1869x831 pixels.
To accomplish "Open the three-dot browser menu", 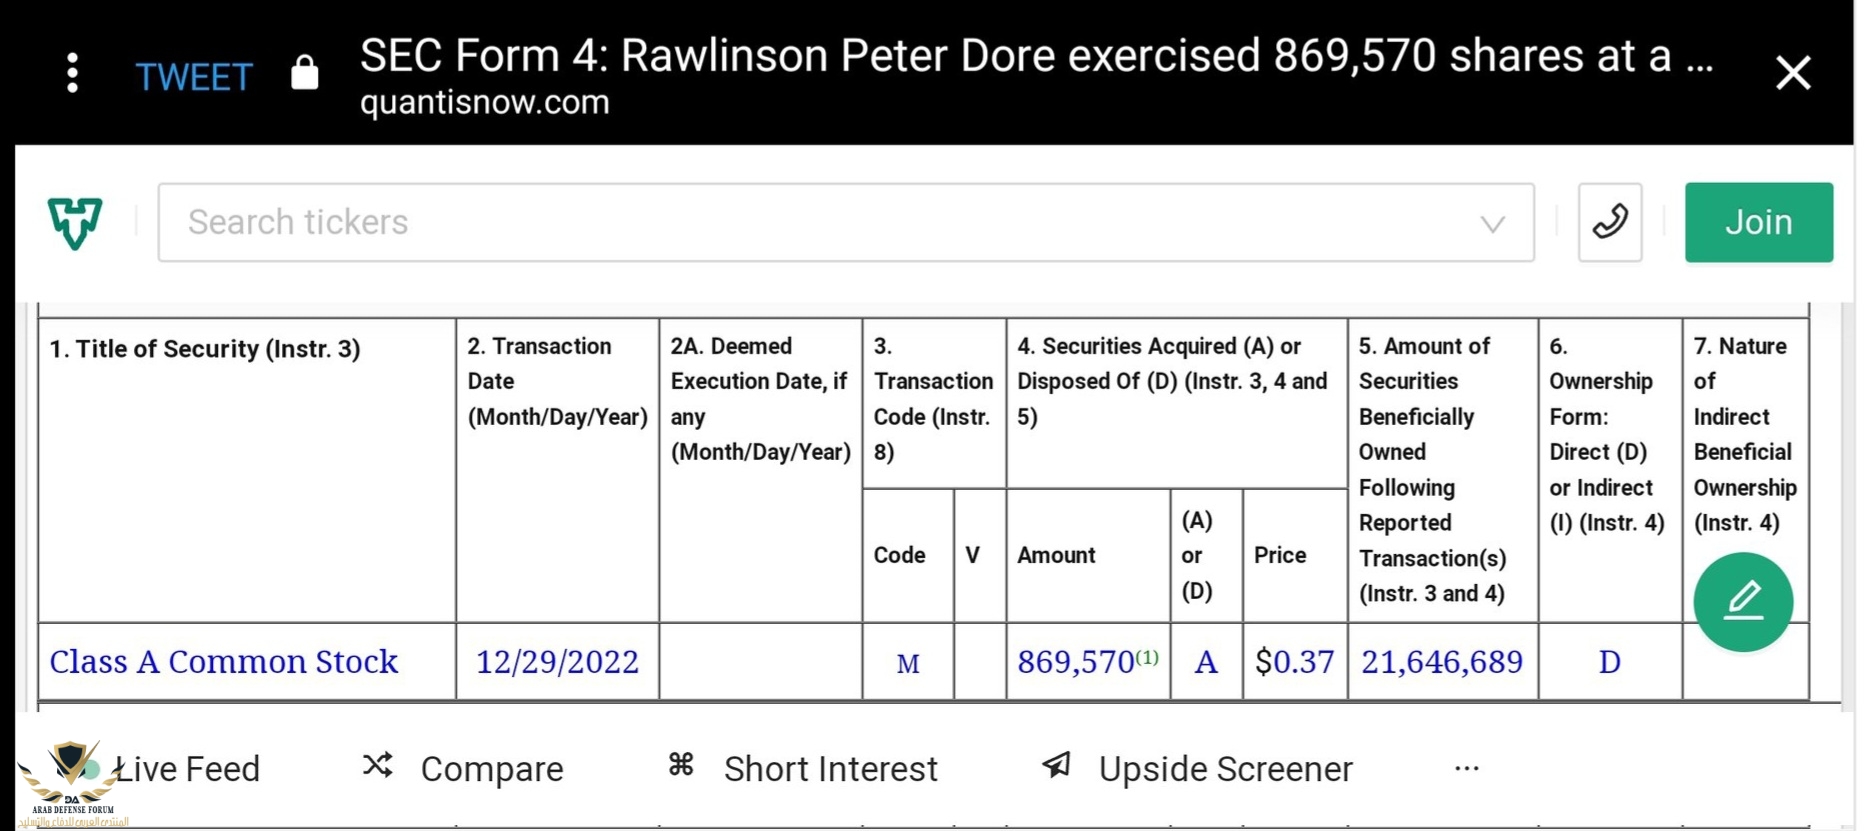I will pos(72,74).
